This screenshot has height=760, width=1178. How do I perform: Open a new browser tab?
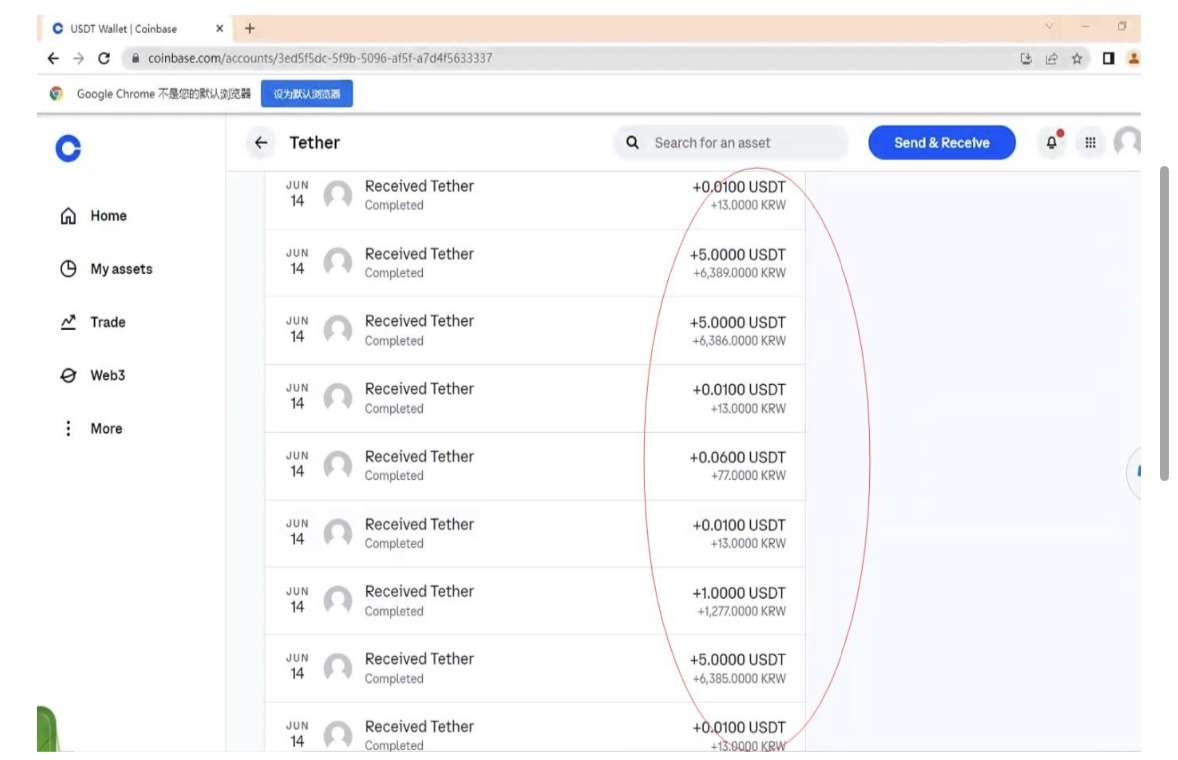tap(249, 29)
